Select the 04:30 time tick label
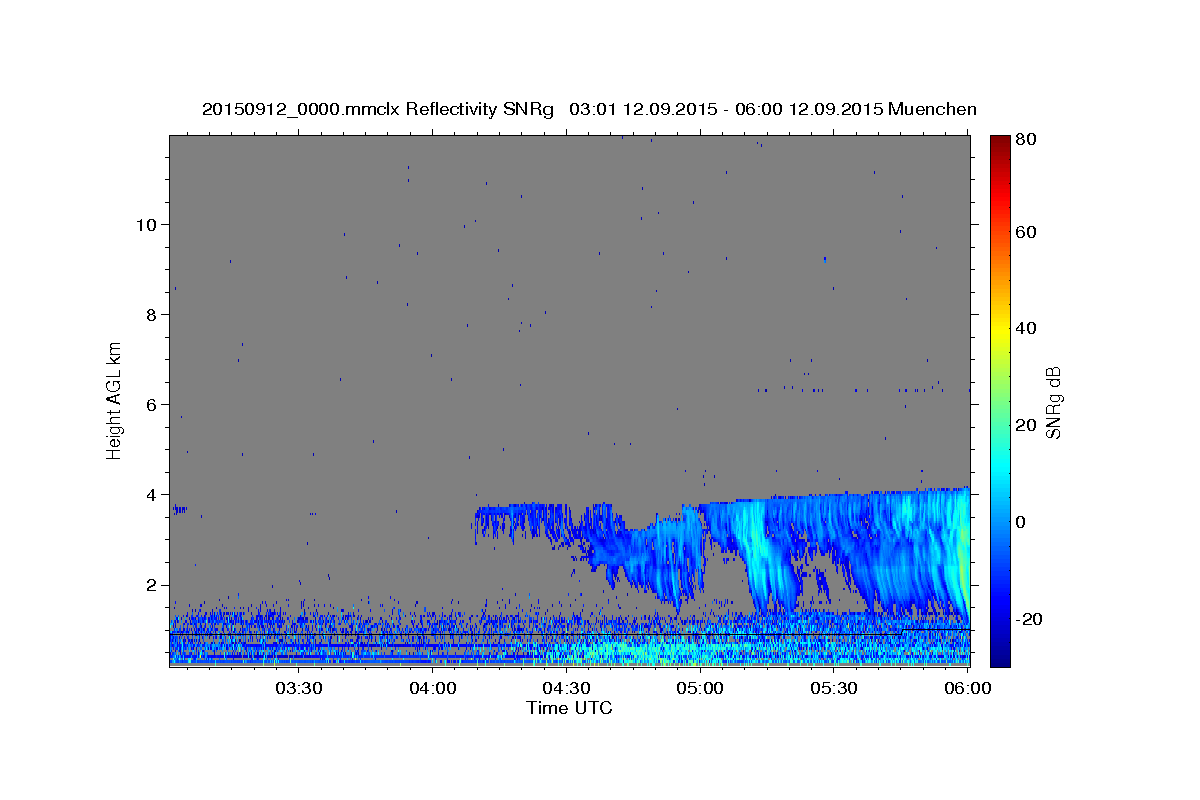 point(566,688)
